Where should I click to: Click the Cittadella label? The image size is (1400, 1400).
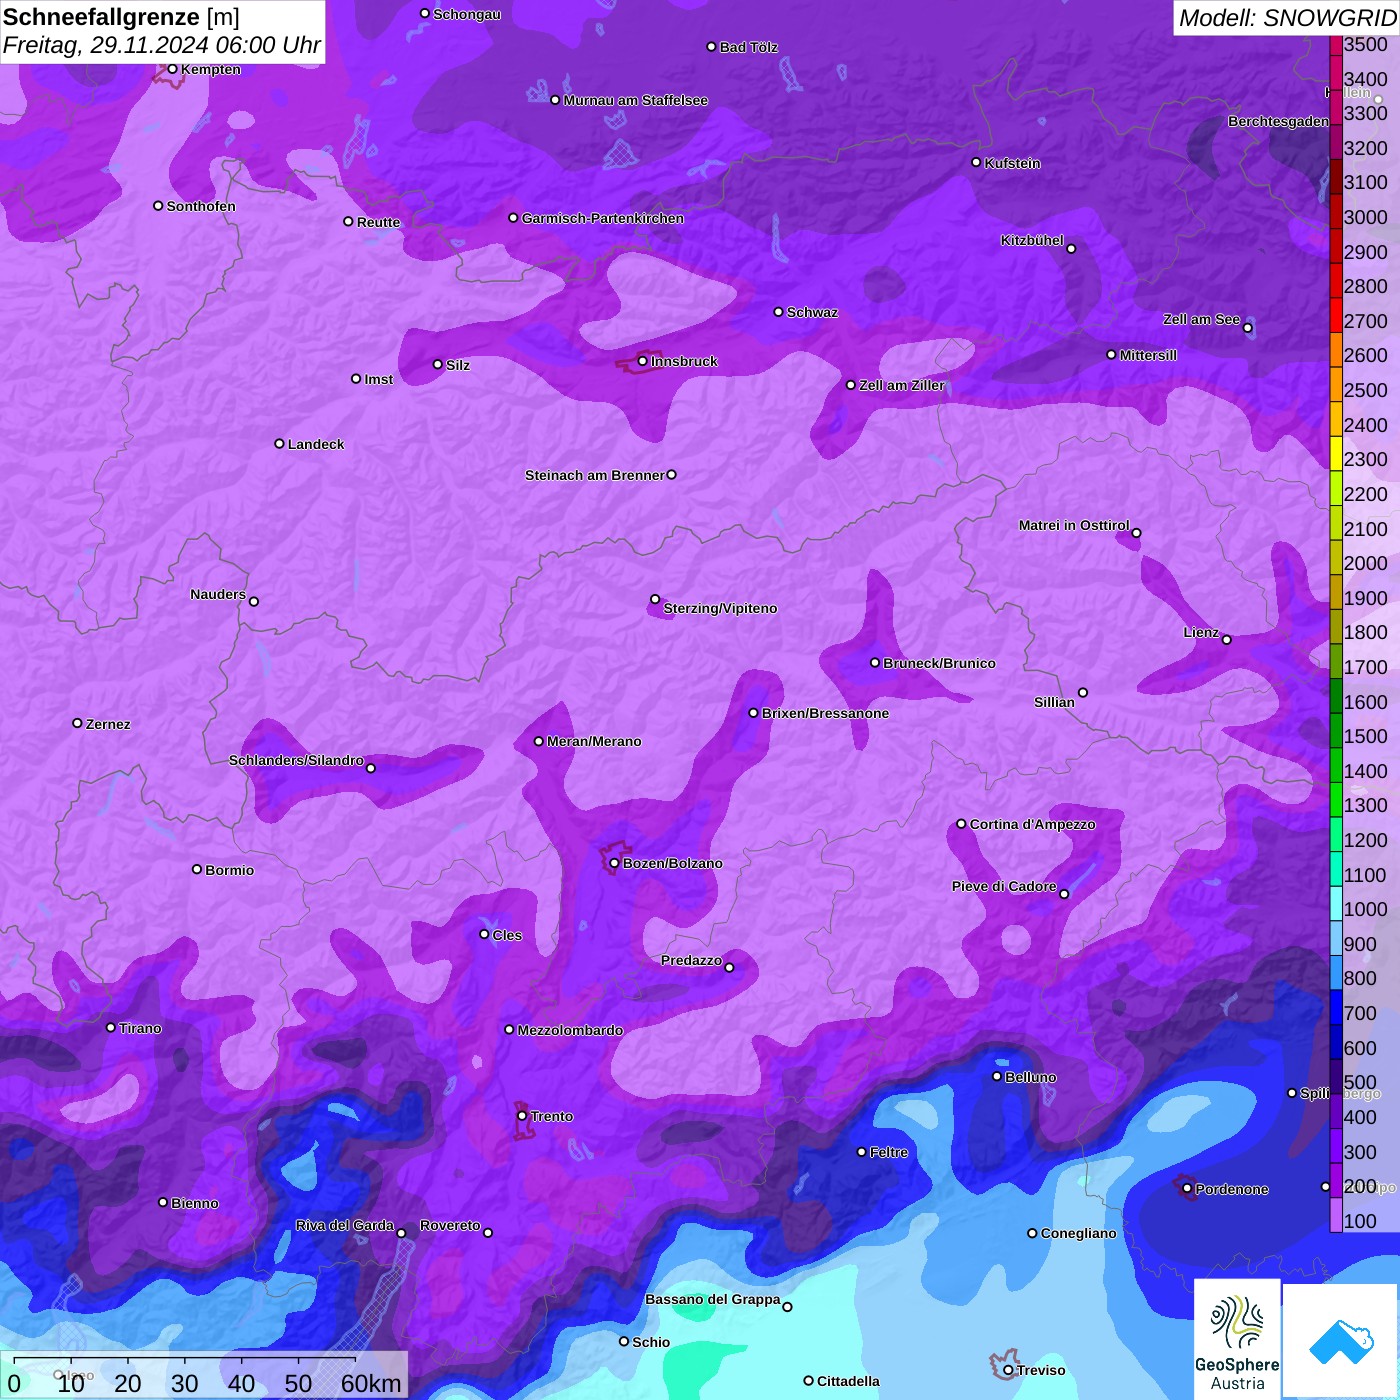coord(848,1381)
